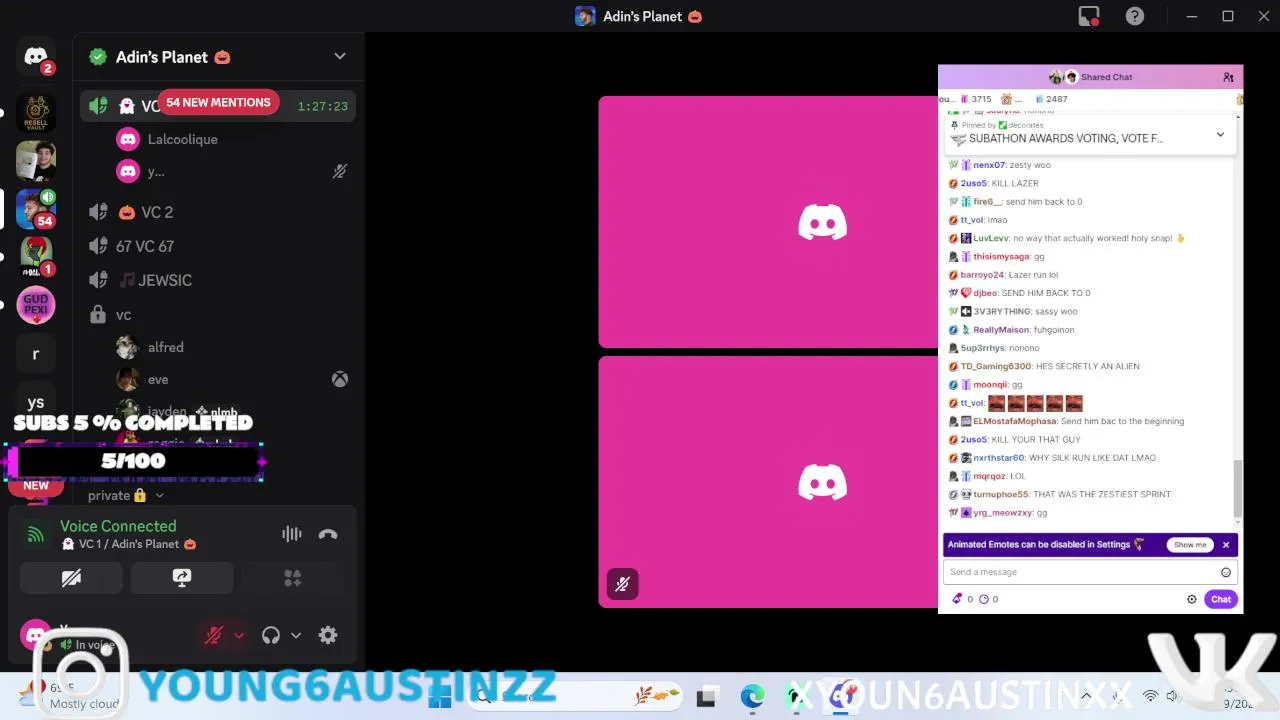Screen dimensions: 1280x720
Task: Open Discord inbox icon in title bar
Action: click(x=1089, y=16)
